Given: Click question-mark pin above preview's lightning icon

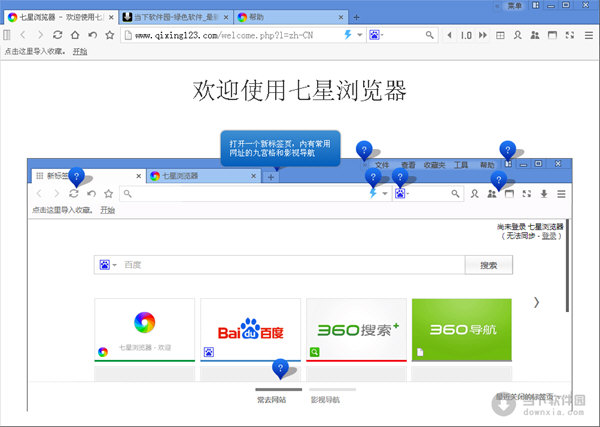Looking at the screenshot, I should [373, 178].
